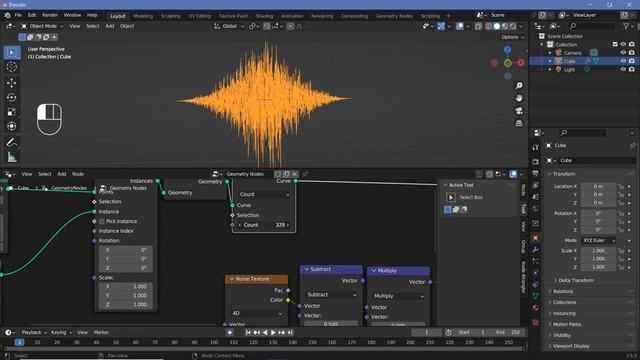Jump to the timeline start frame

point(248,333)
